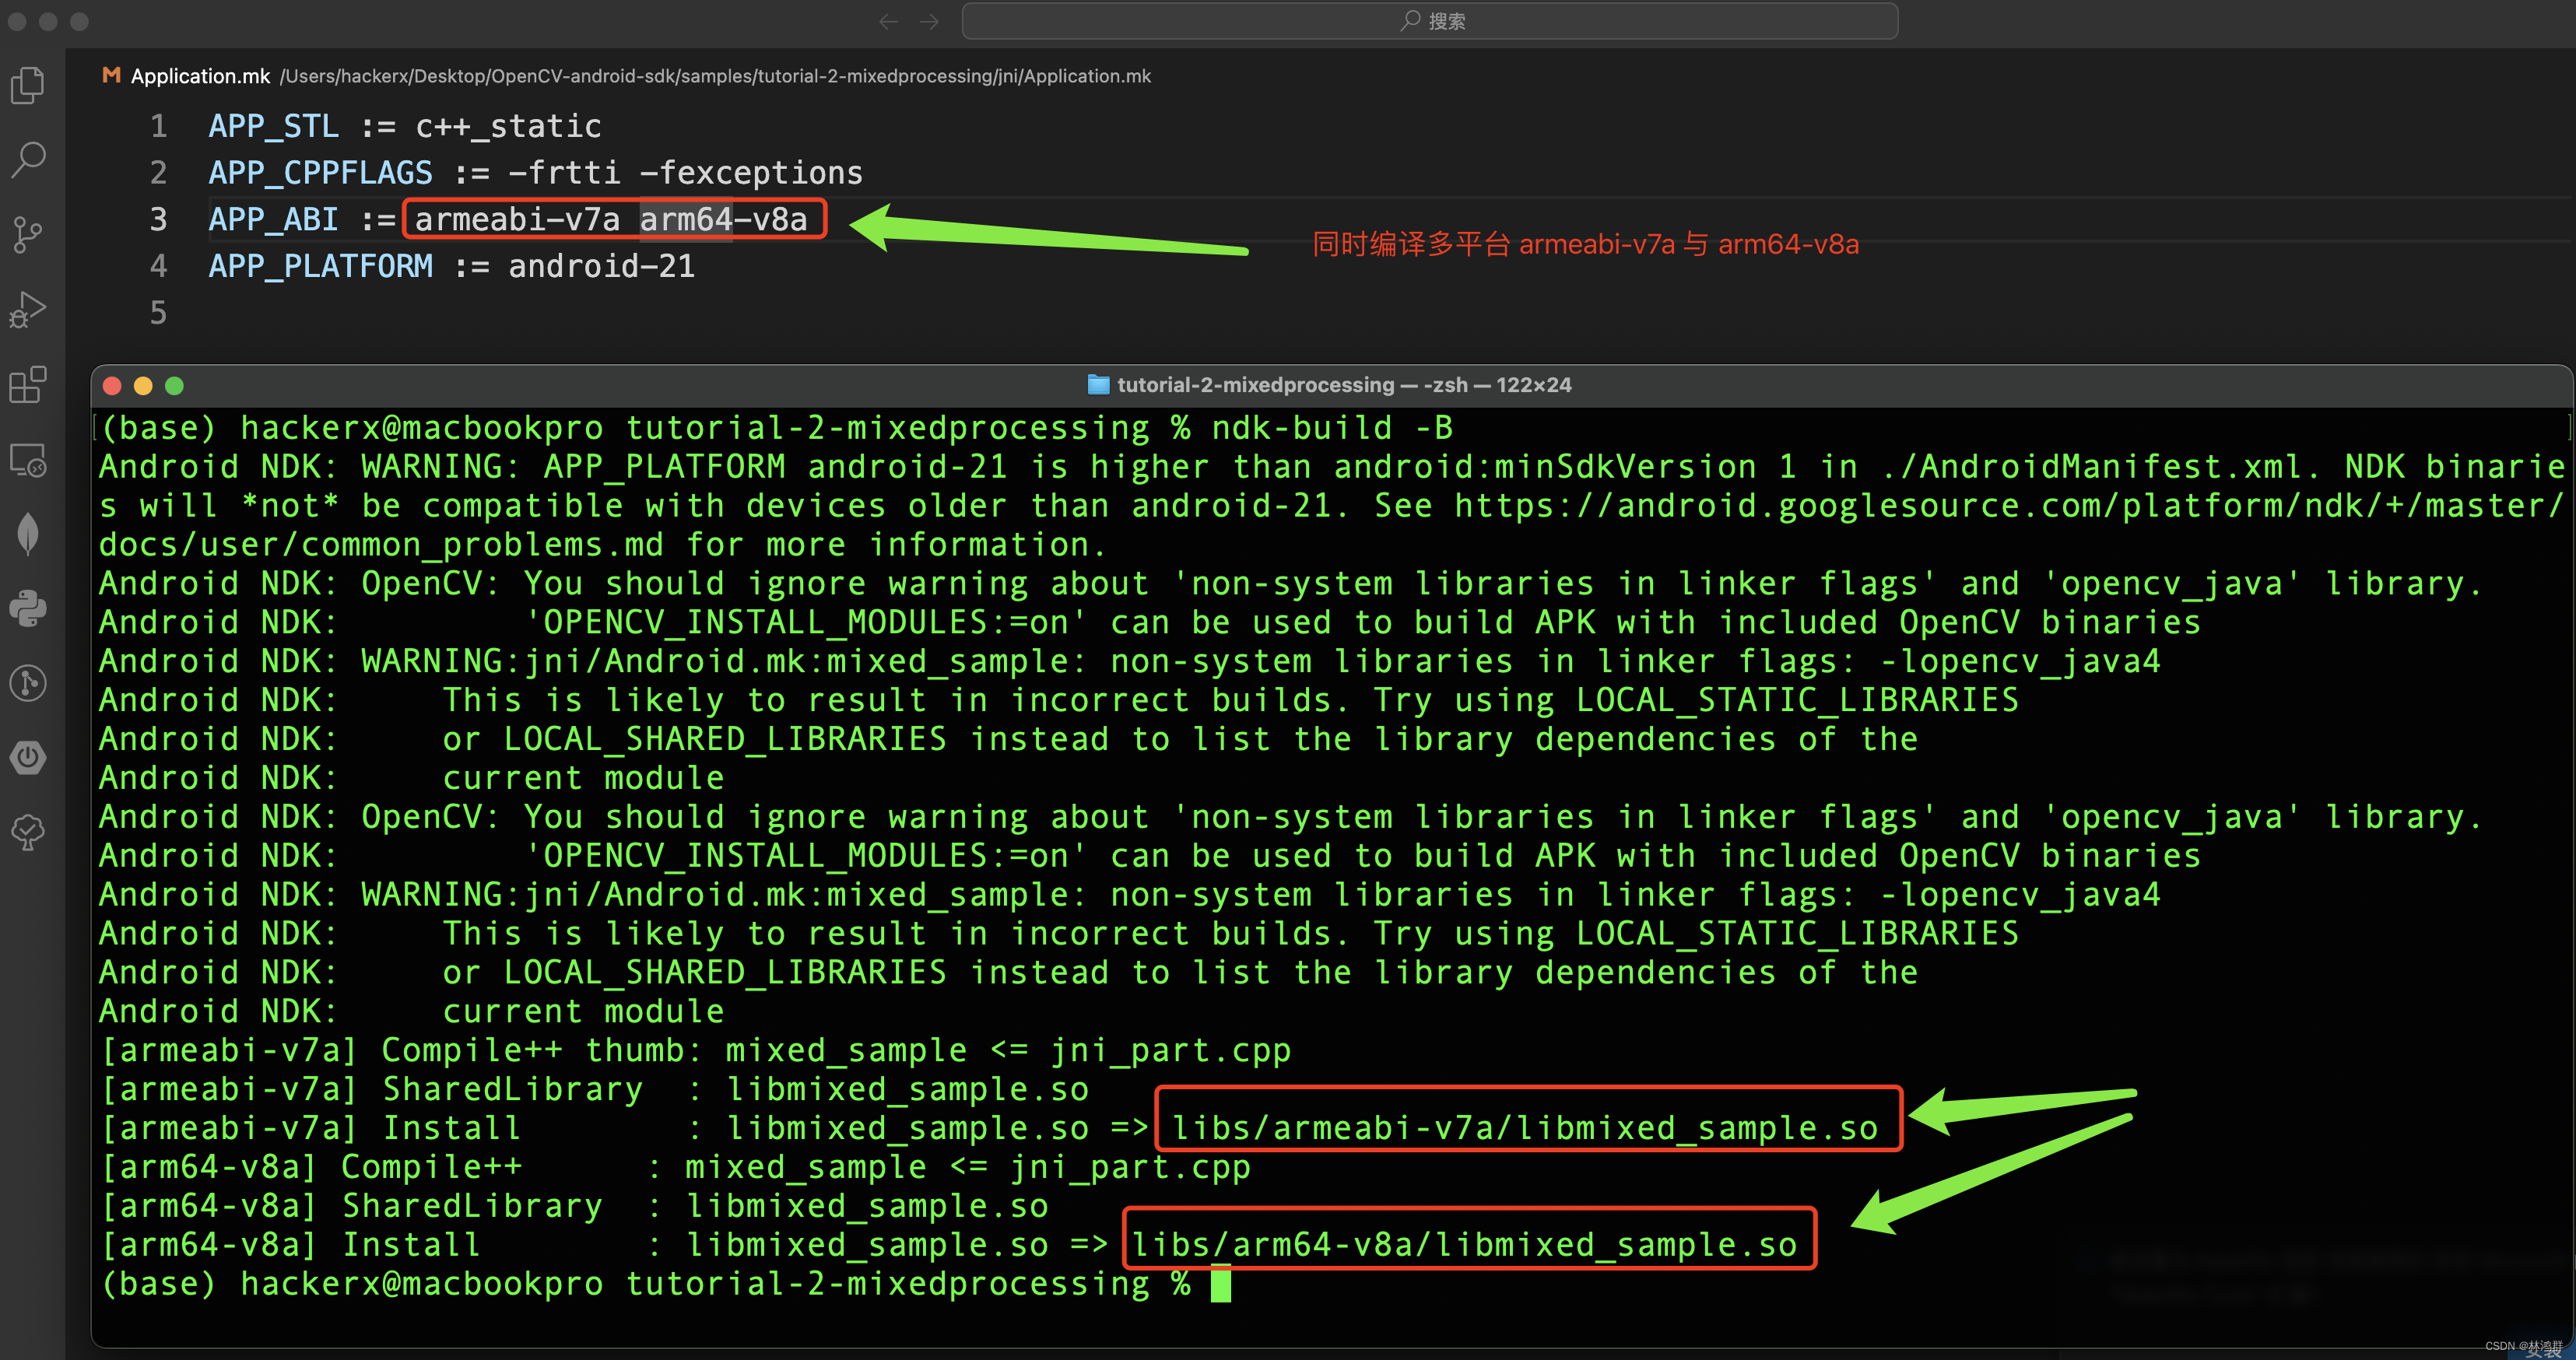The width and height of the screenshot is (2576, 1360).
Task: Open the Spring Boot Dashboard icon
Action: (x=28, y=757)
